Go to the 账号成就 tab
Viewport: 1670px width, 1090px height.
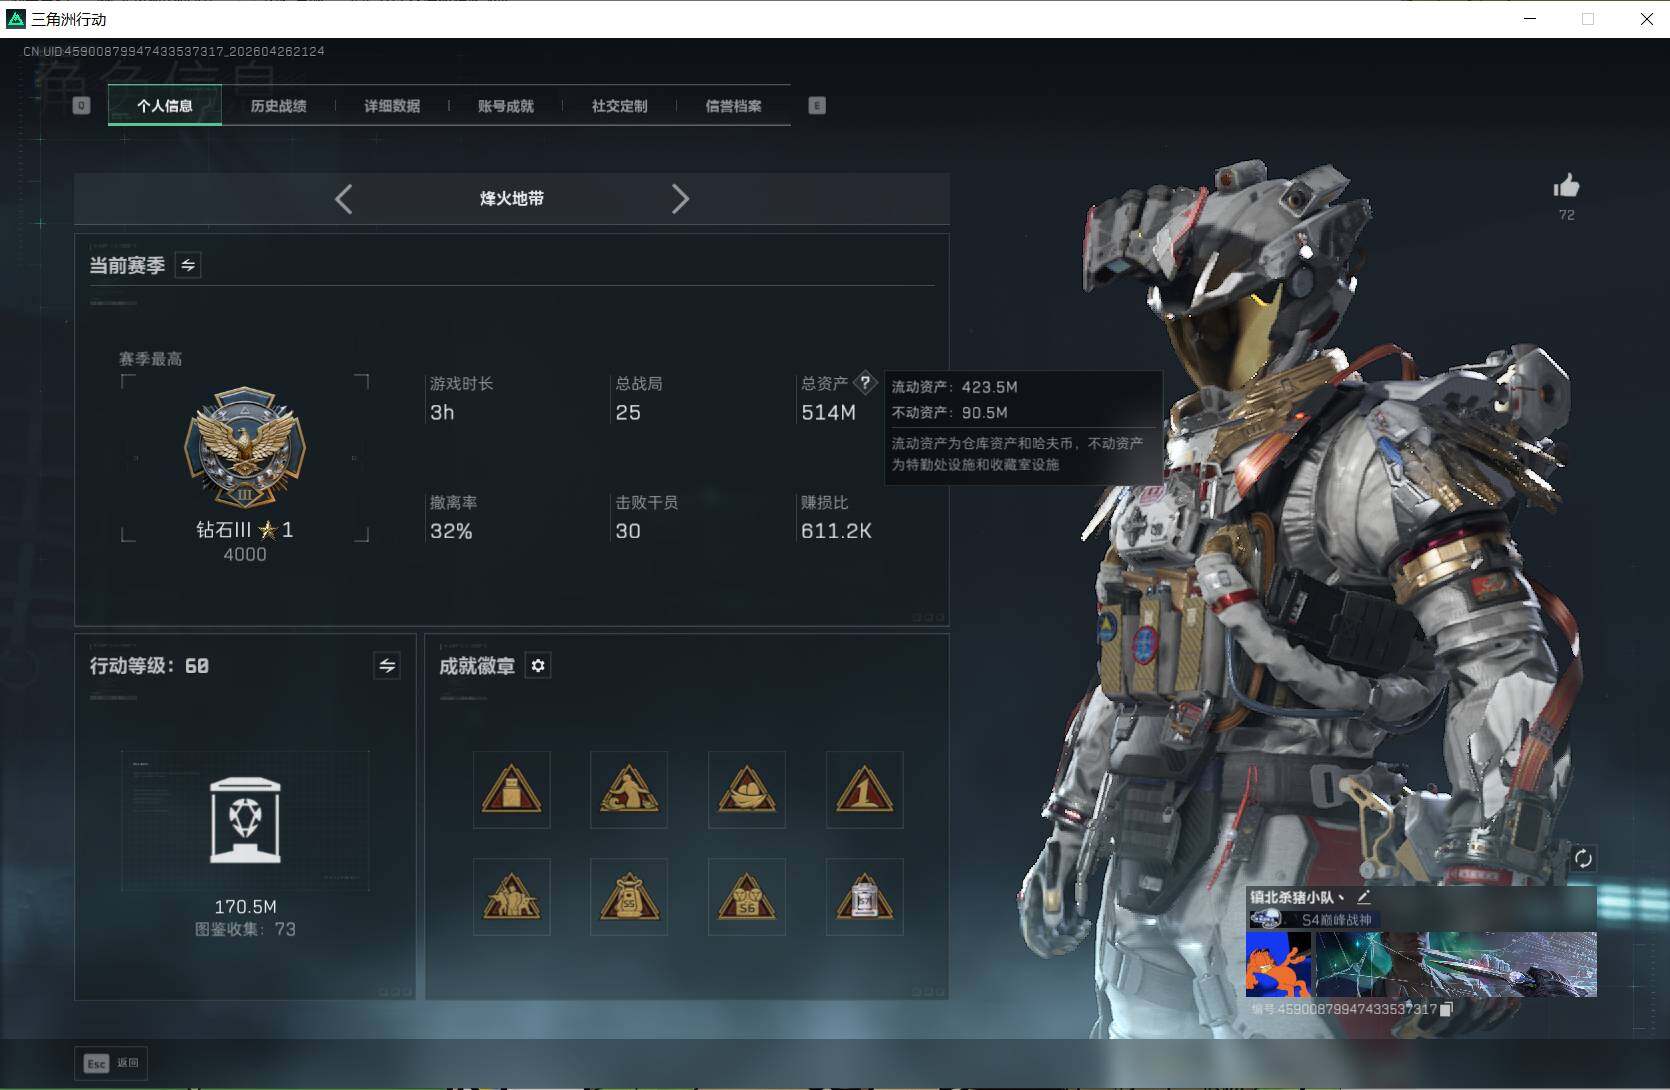(x=506, y=106)
